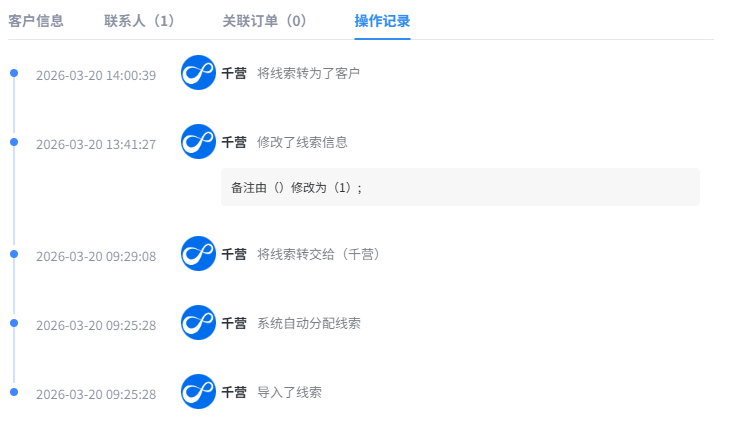Click avatar icon beside 导入了线索

198,391
